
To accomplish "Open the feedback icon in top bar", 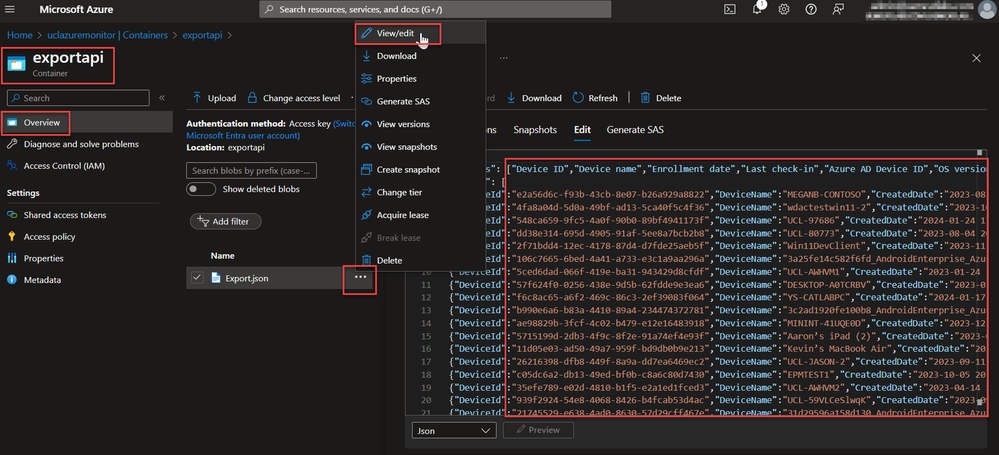I will tap(838, 10).
